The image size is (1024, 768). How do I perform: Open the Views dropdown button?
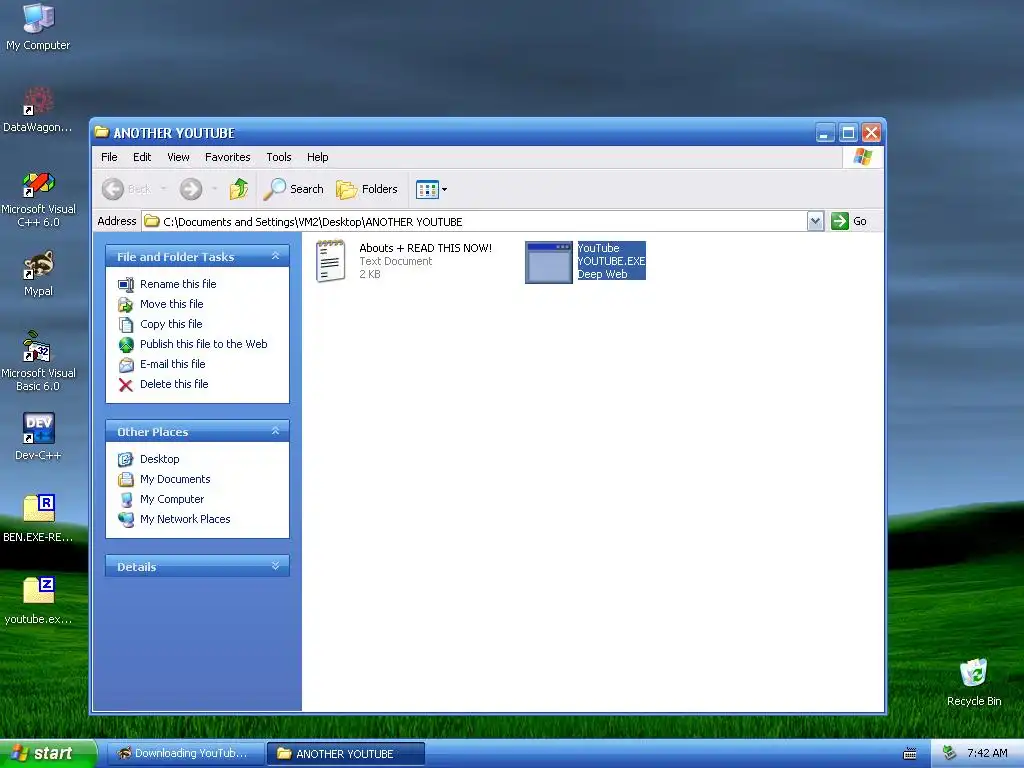[431, 189]
